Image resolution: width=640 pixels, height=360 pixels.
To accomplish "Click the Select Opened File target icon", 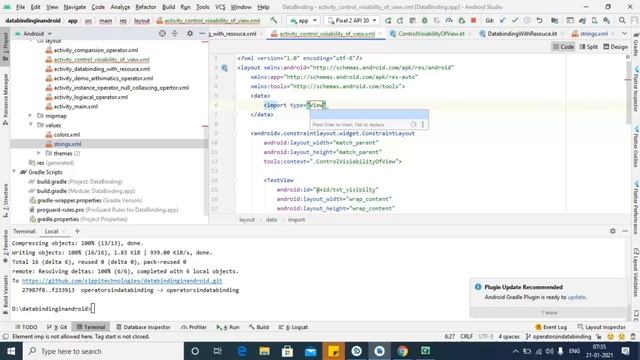I will [x=162, y=33].
